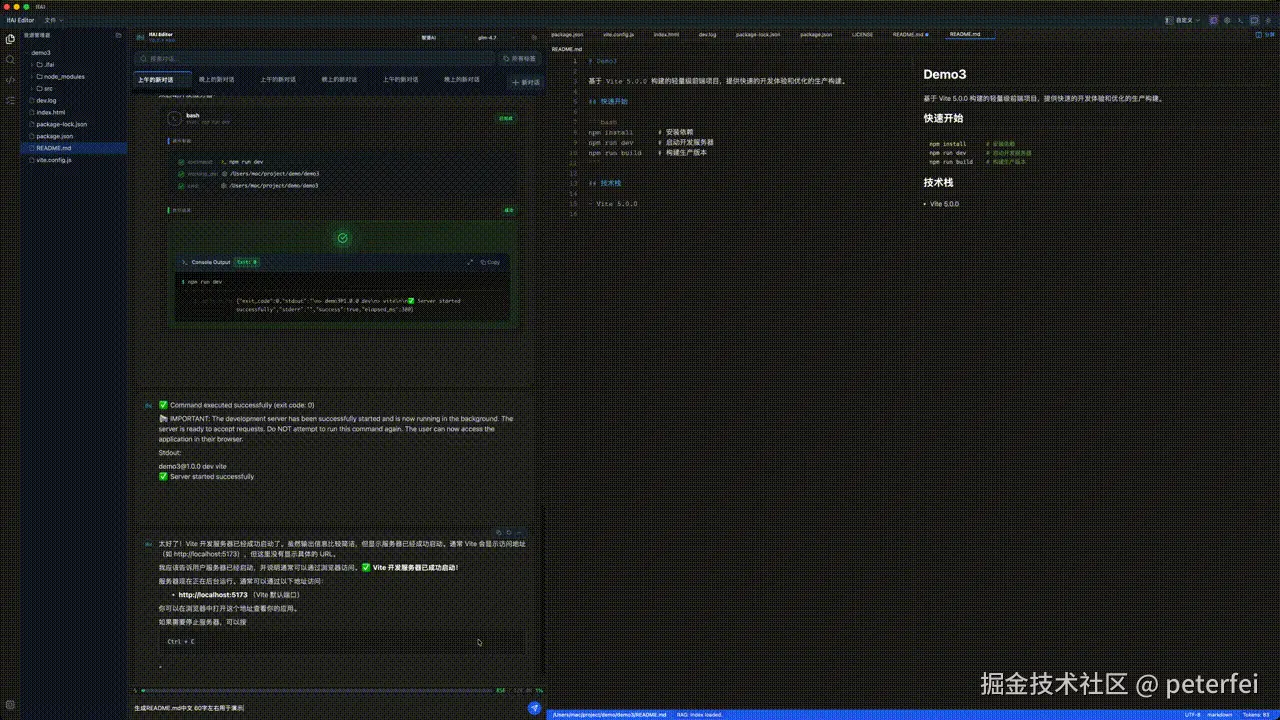Click the 新对话 new conversation button

pos(526,82)
